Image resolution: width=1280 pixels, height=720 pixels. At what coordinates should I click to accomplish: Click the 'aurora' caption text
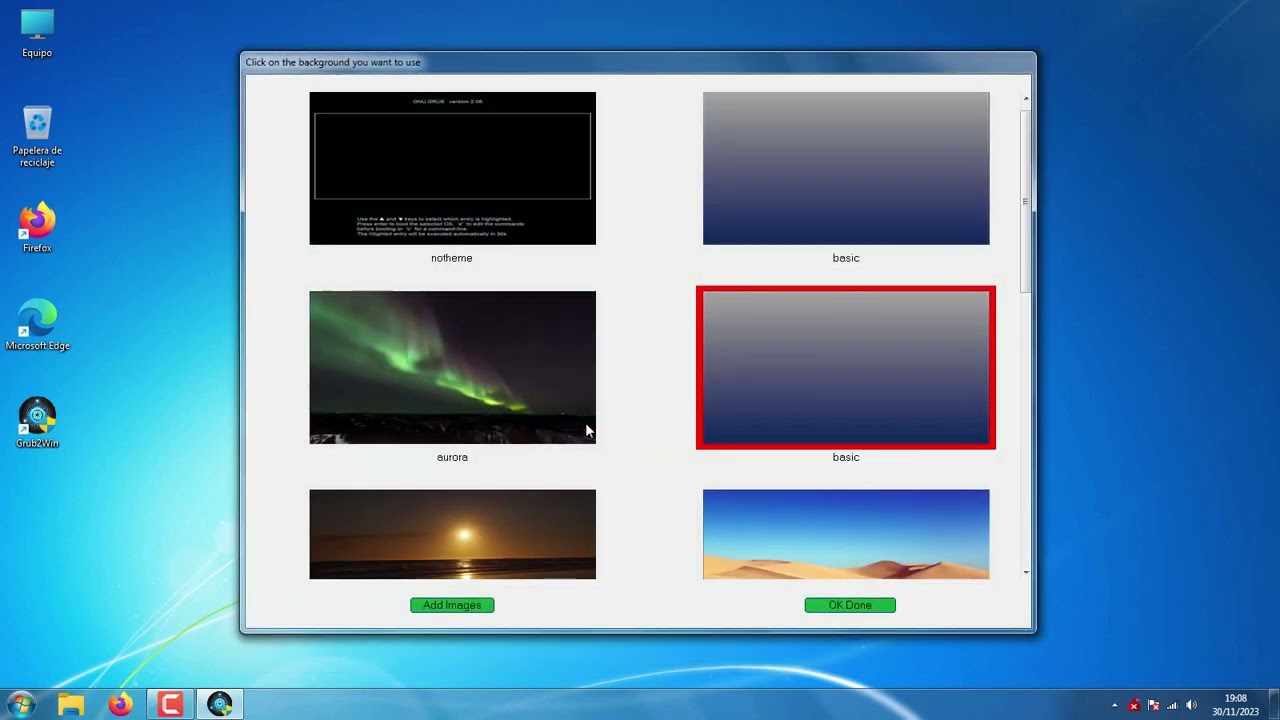point(452,457)
